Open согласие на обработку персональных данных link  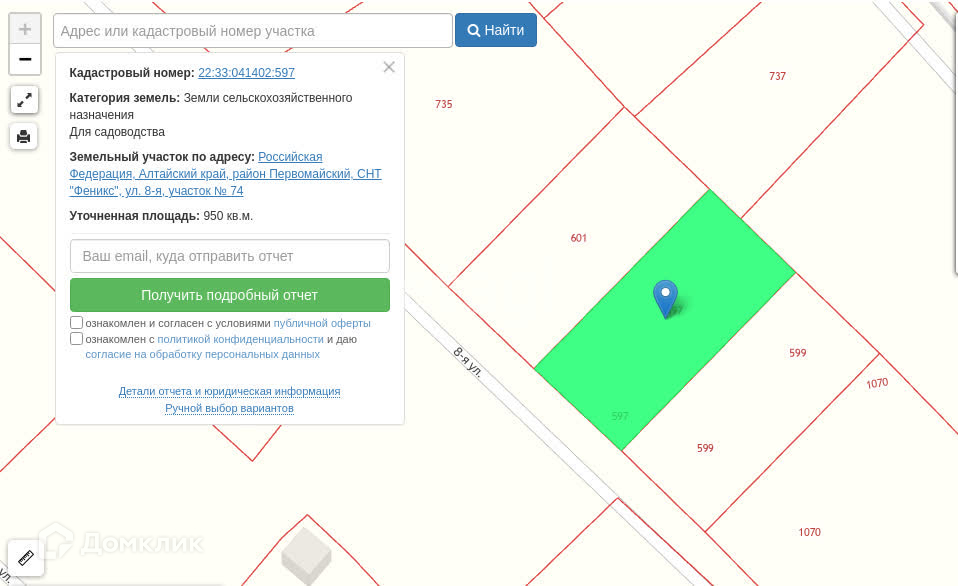click(x=202, y=354)
